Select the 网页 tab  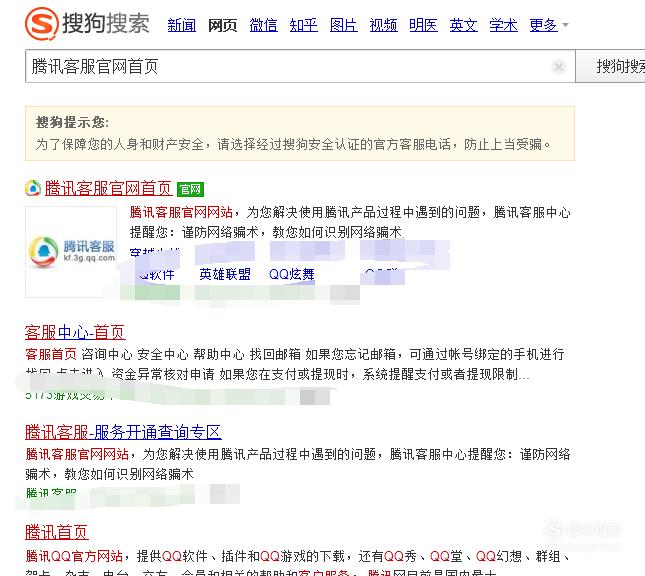(223, 25)
